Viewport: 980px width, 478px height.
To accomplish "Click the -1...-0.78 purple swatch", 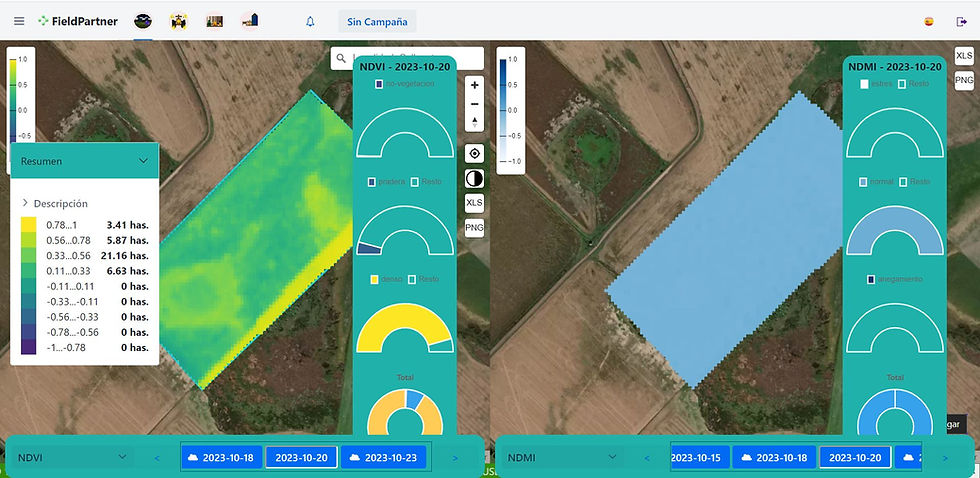I will (x=29, y=347).
